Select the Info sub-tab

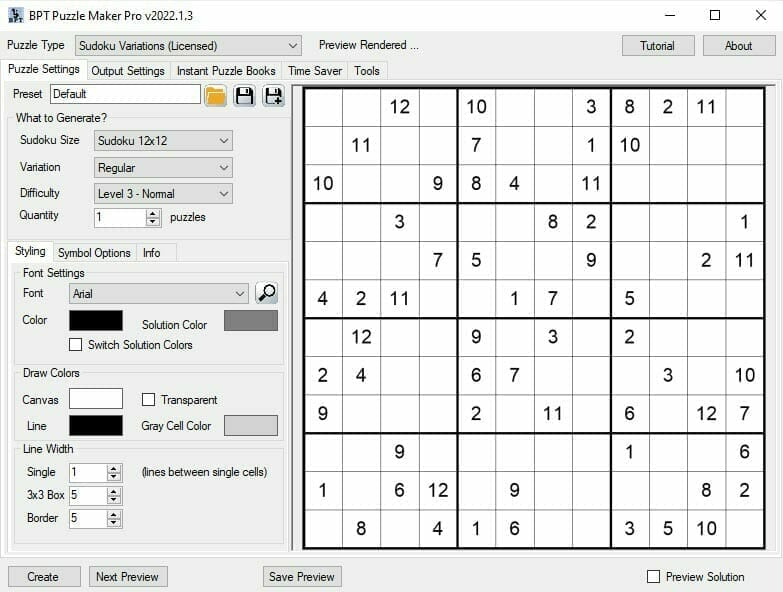(x=152, y=253)
